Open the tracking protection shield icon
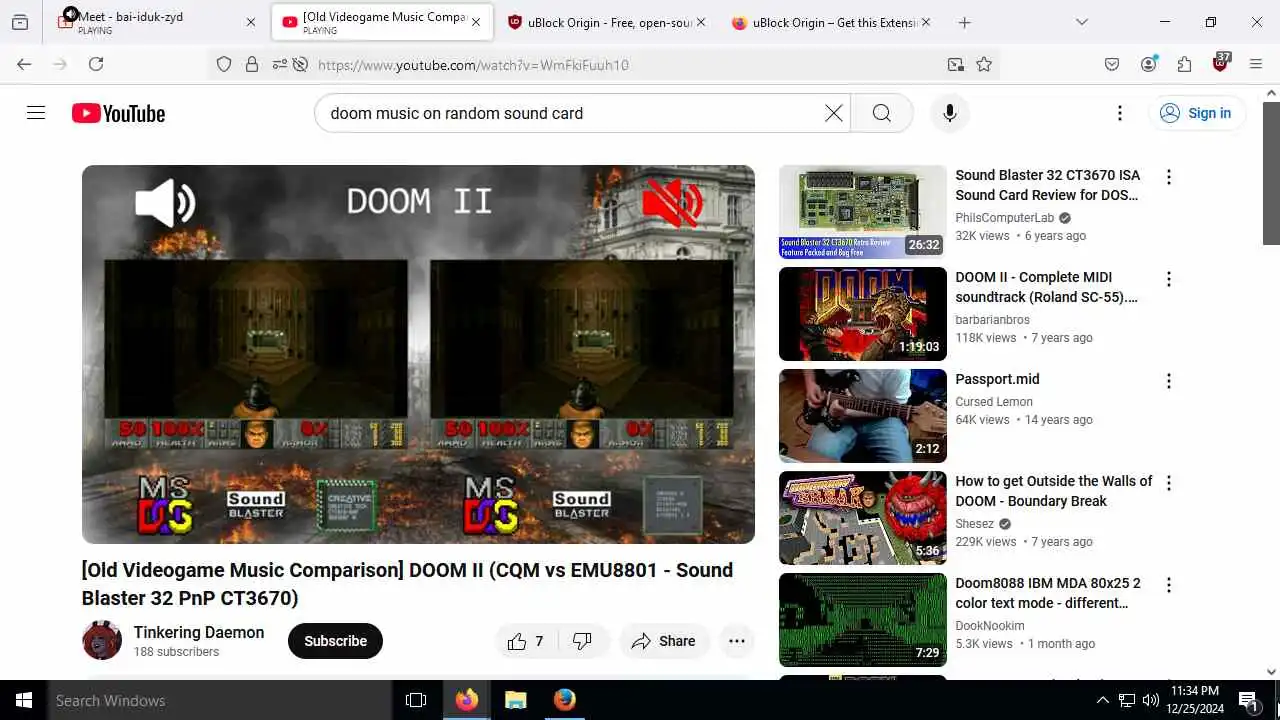1280x720 pixels. coord(224,64)
